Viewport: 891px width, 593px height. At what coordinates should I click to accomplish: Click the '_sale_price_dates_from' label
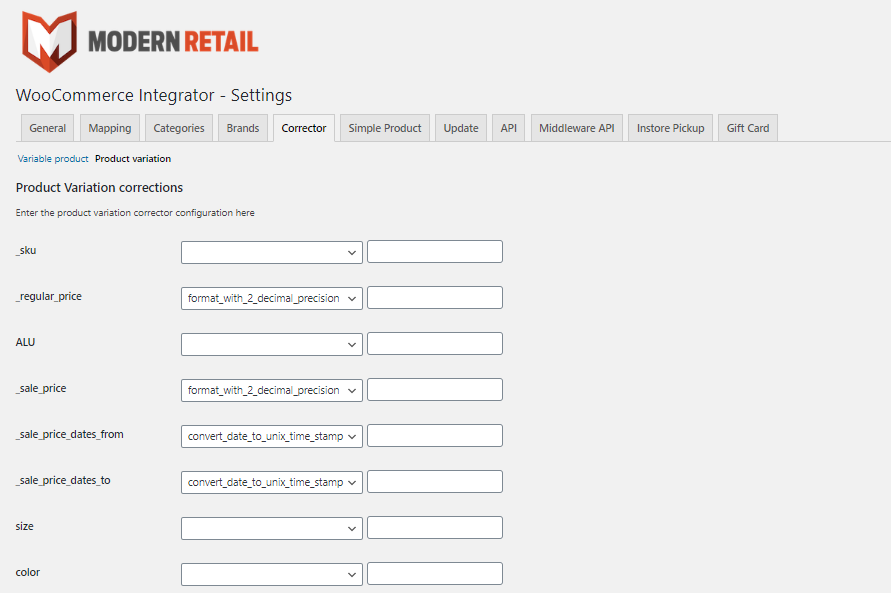click(x=69, y=435)
